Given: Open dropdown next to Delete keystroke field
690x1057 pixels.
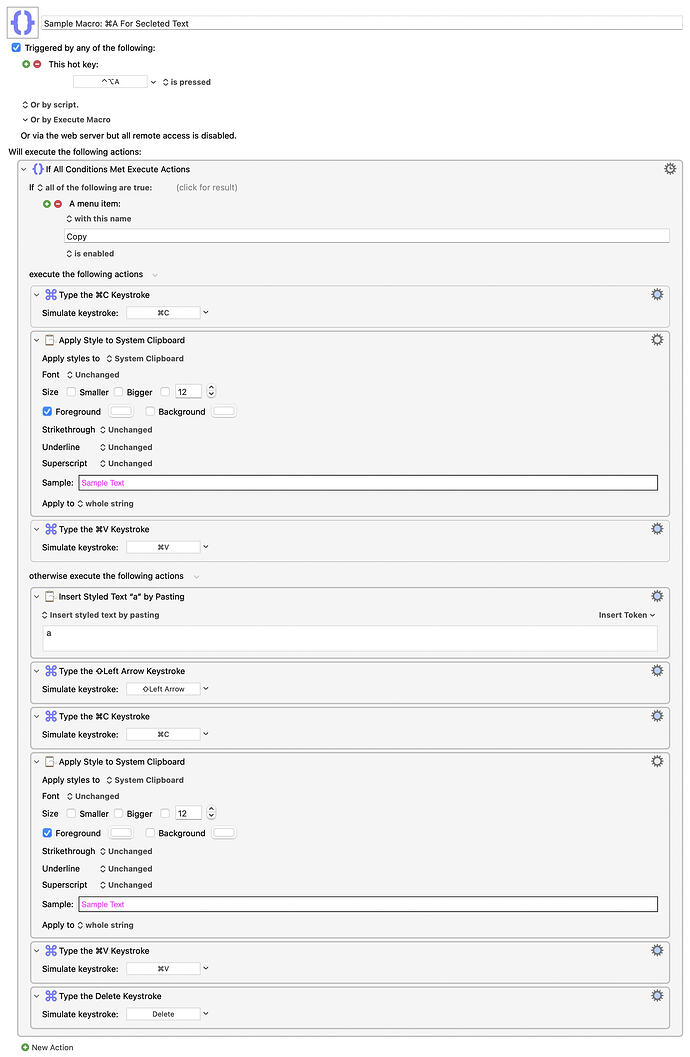Looking at the screenshot, I should 206,1013.
